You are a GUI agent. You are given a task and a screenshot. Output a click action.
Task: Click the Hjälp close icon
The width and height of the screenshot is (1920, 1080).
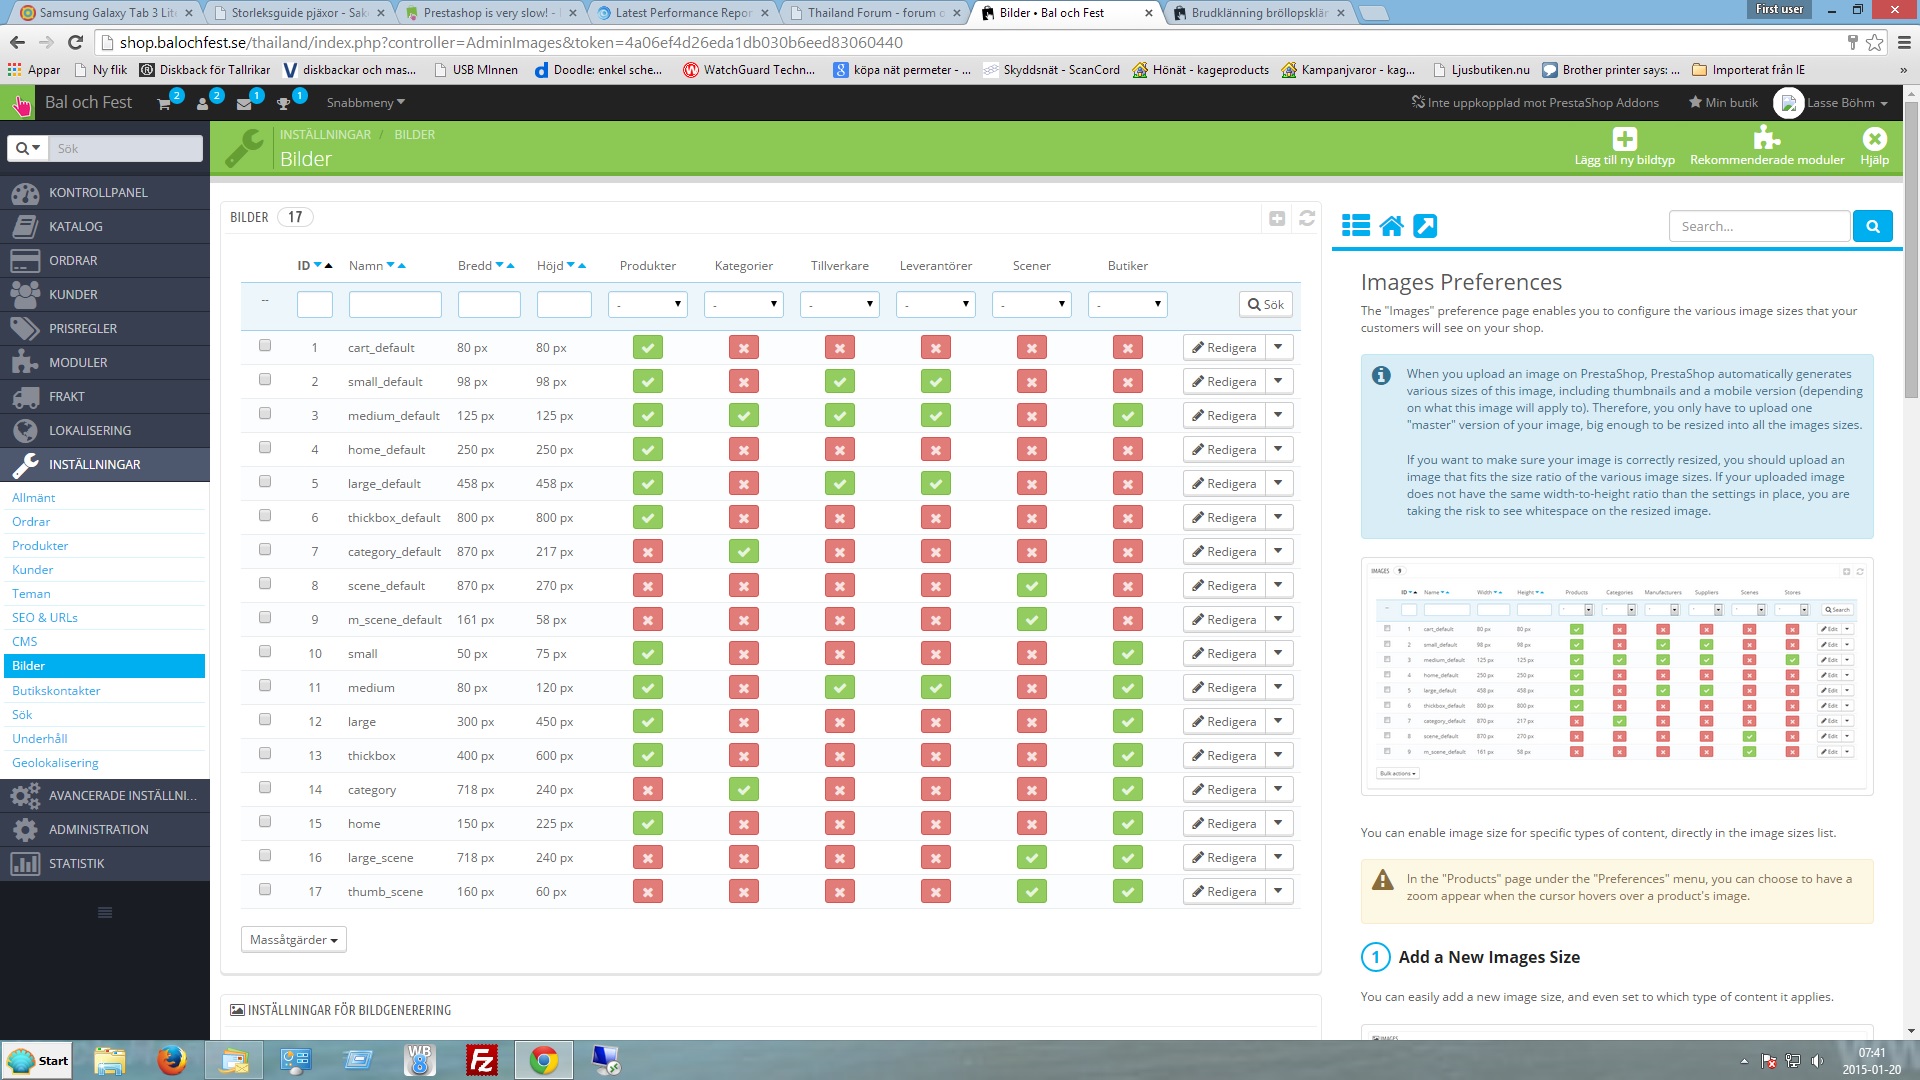1874,139
